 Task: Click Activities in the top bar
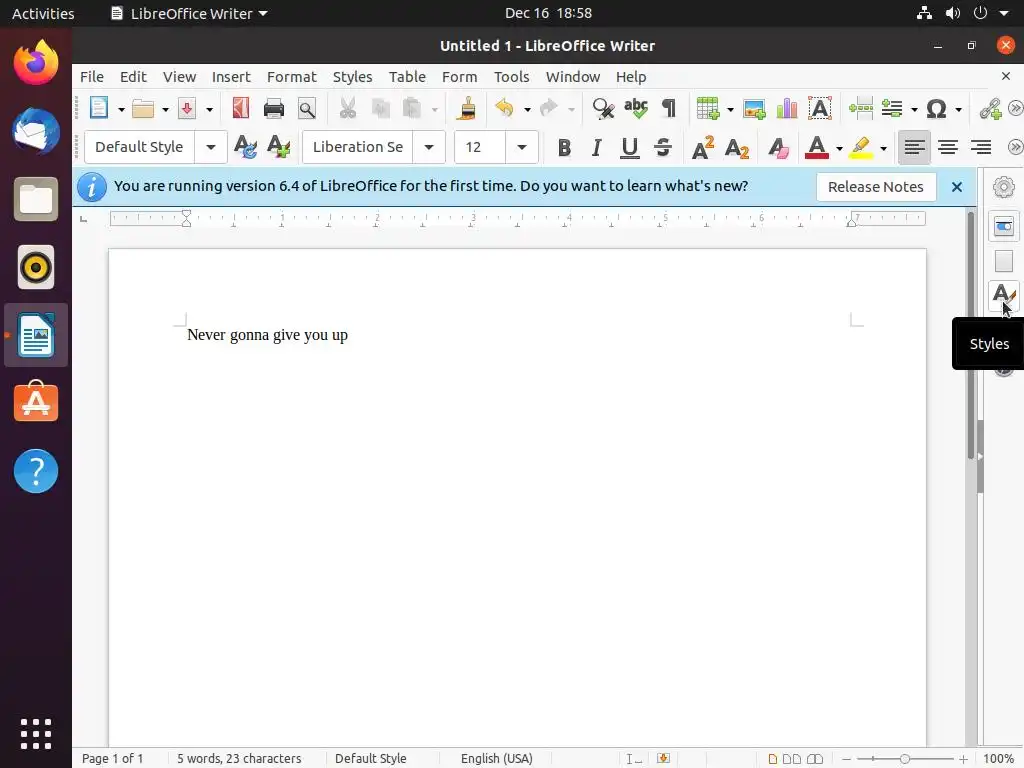[x=43, y=13]
